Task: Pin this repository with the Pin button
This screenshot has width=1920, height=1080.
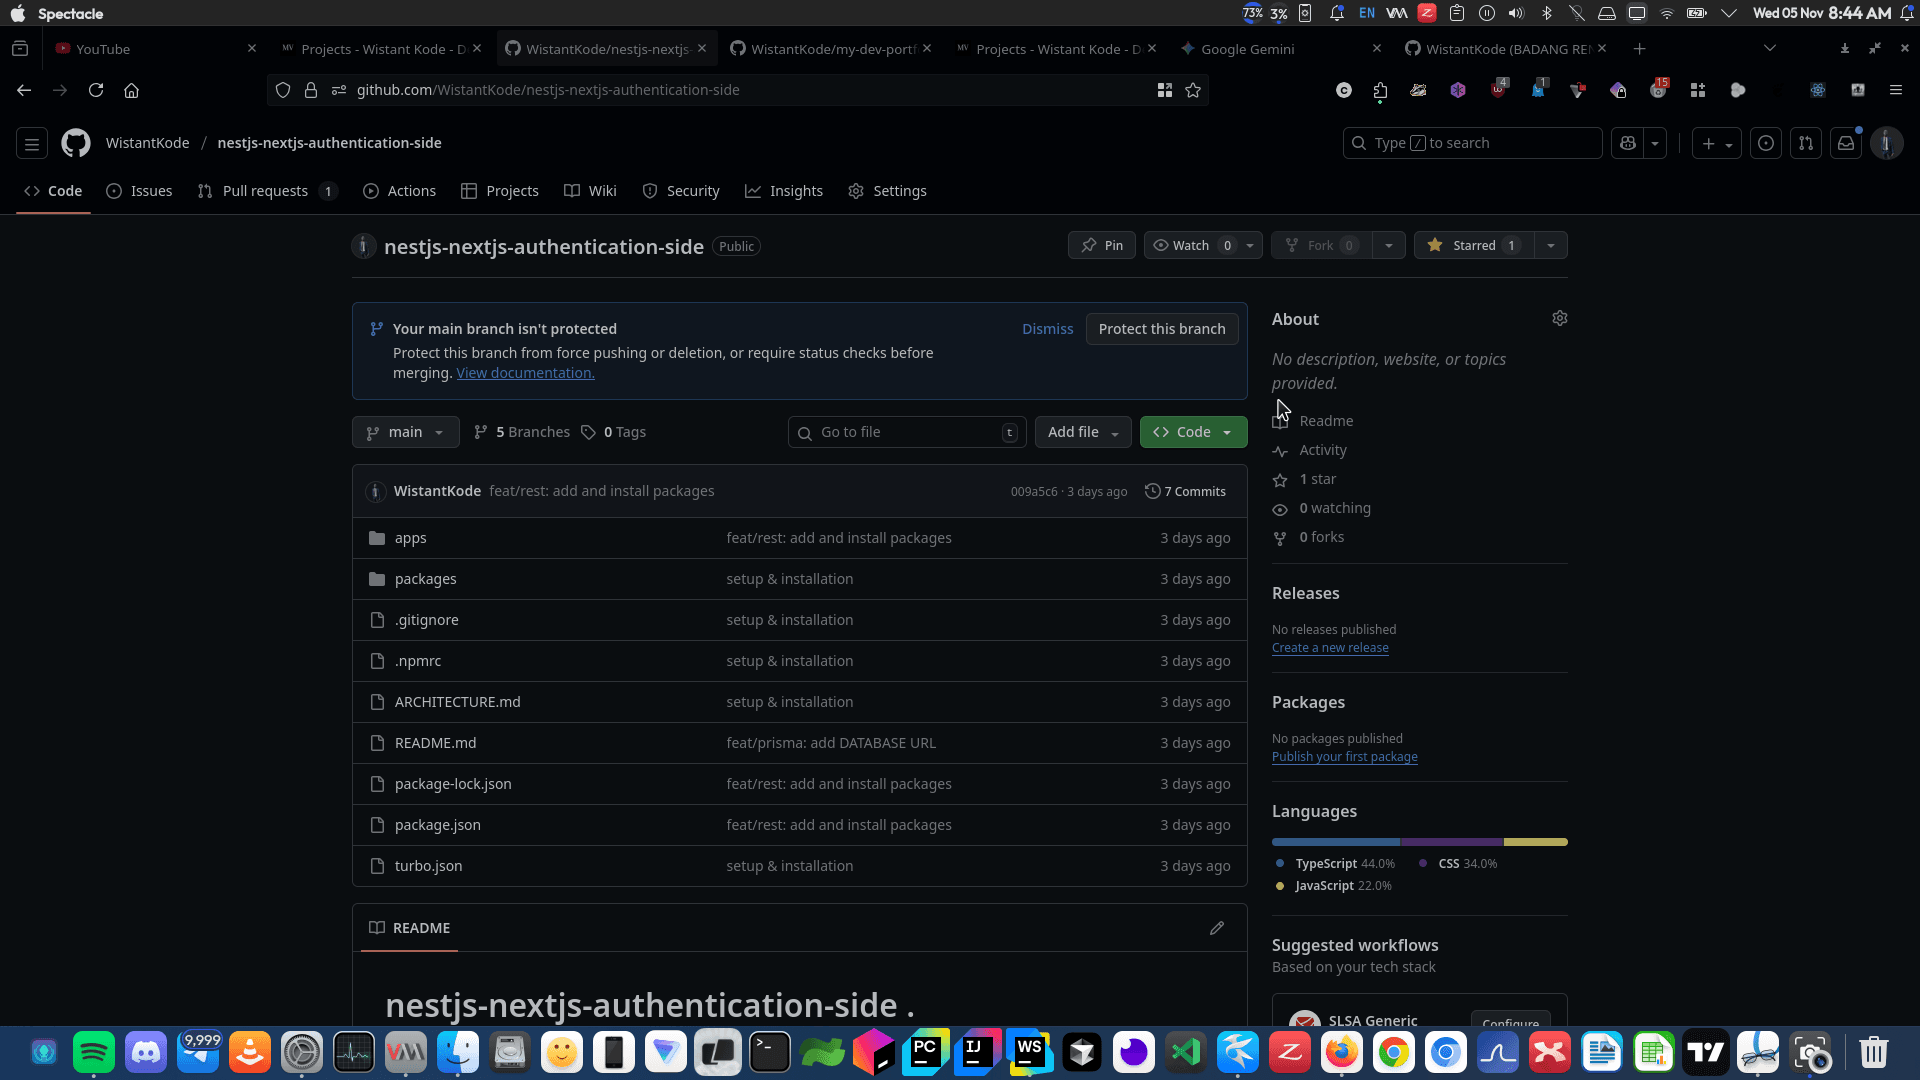Action: pyautogui.click(x=1102, y=245)
